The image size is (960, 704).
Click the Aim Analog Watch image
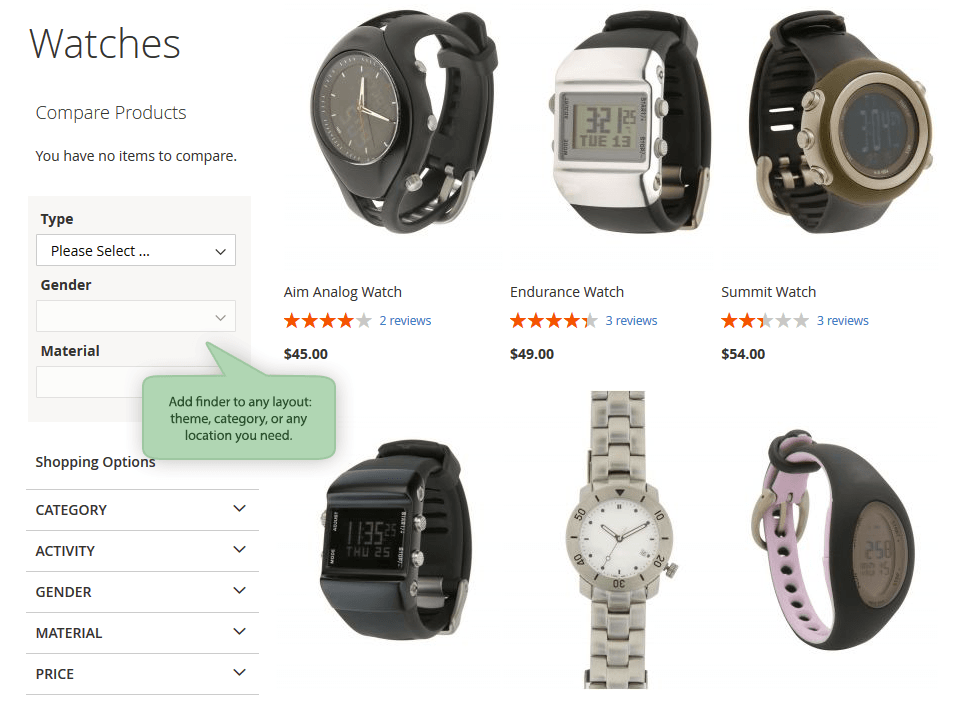[404, 122]
